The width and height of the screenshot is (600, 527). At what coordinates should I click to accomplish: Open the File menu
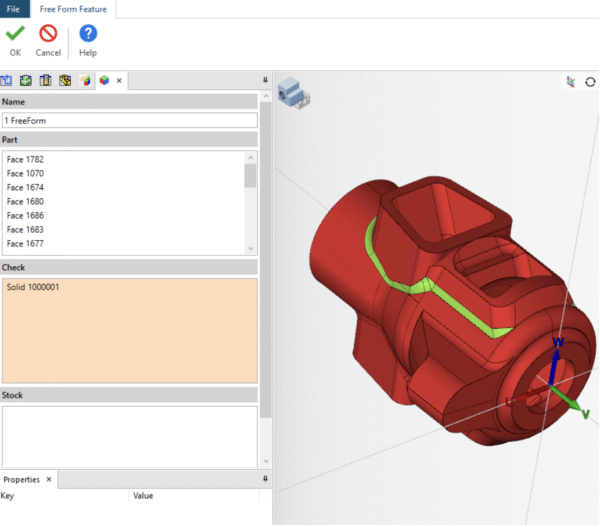pyautogui.click(x=14, y=9)
